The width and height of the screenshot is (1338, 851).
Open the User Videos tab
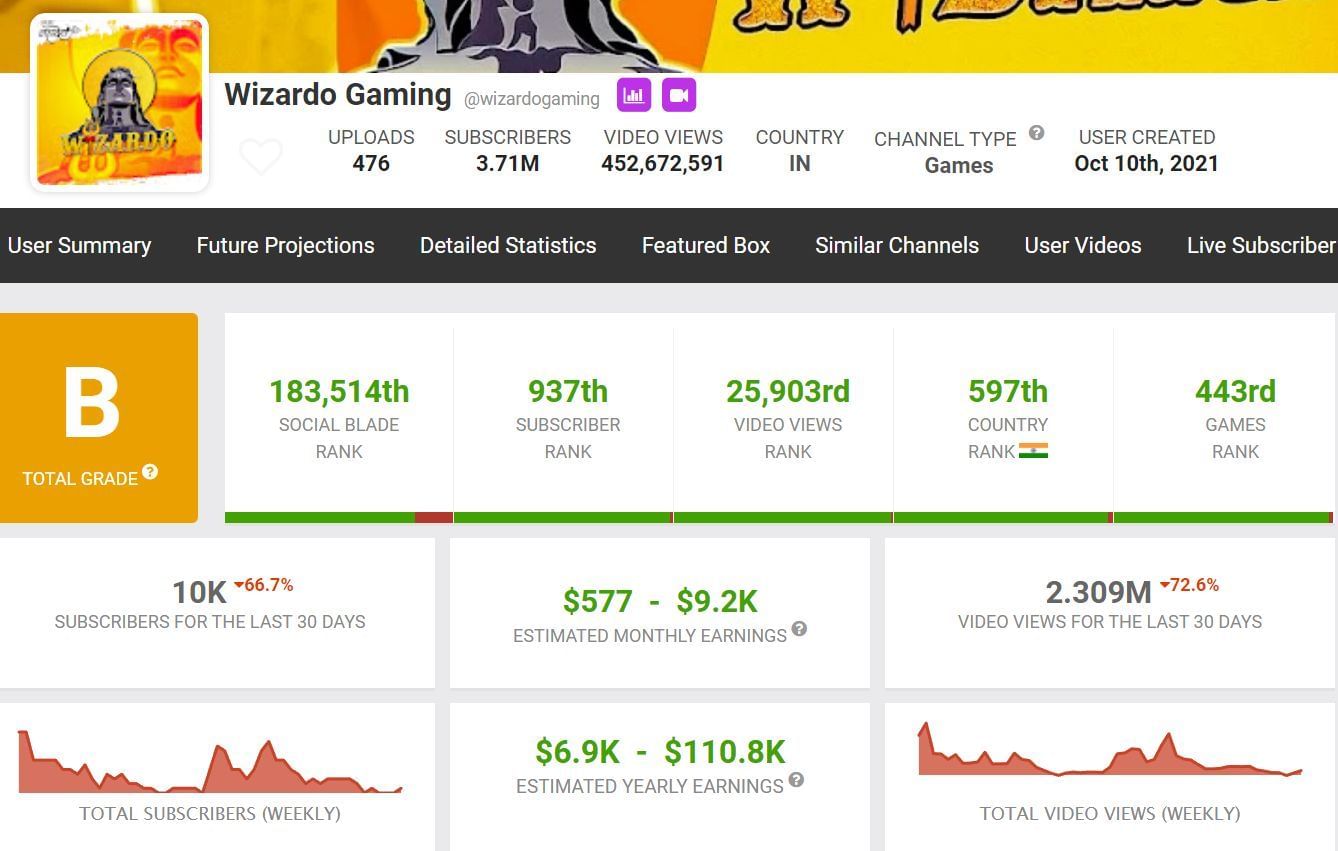click(x=1082, y=245)
